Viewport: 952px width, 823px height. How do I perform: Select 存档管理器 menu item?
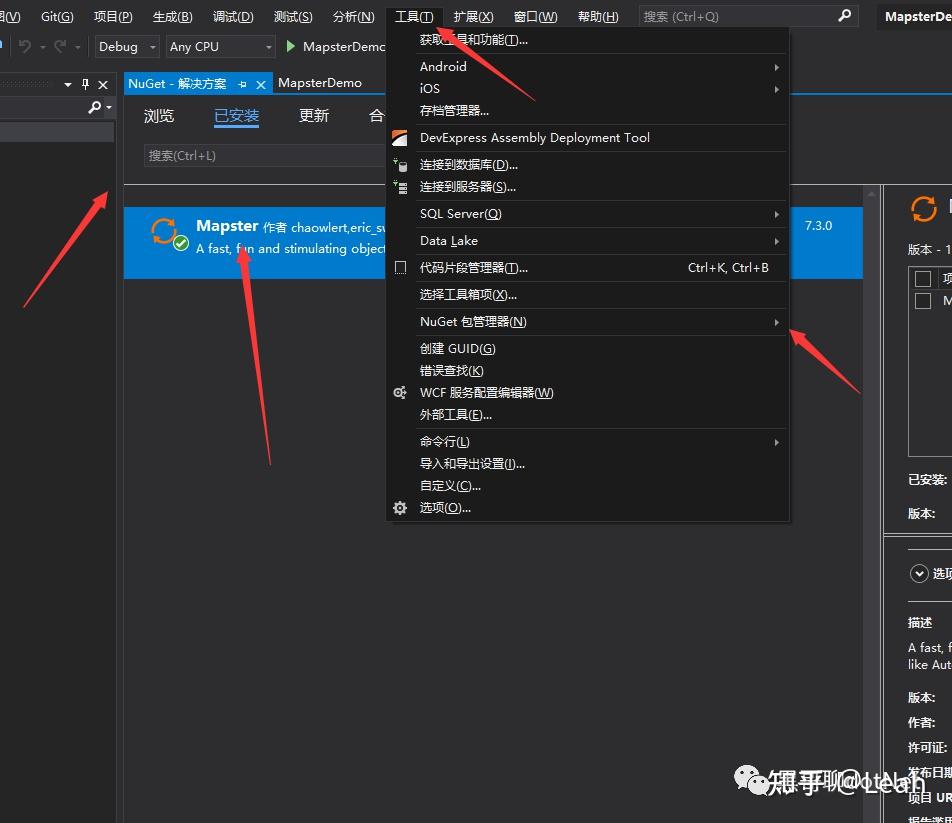pos(454,110)
